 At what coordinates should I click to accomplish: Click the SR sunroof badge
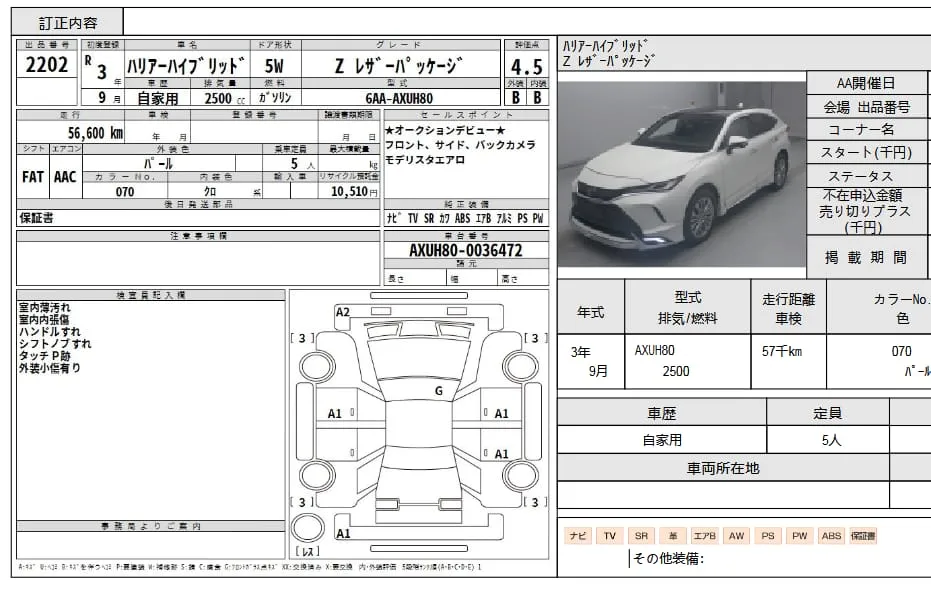[641, 536]
